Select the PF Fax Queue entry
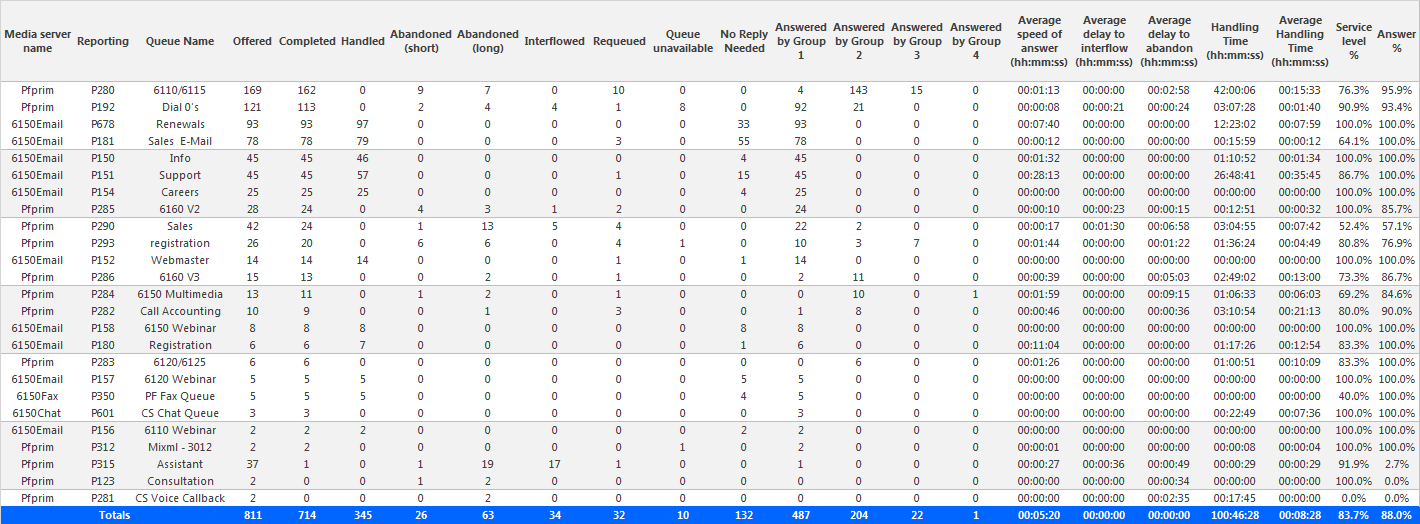The image size is (1420, 524). coord(180,396)
